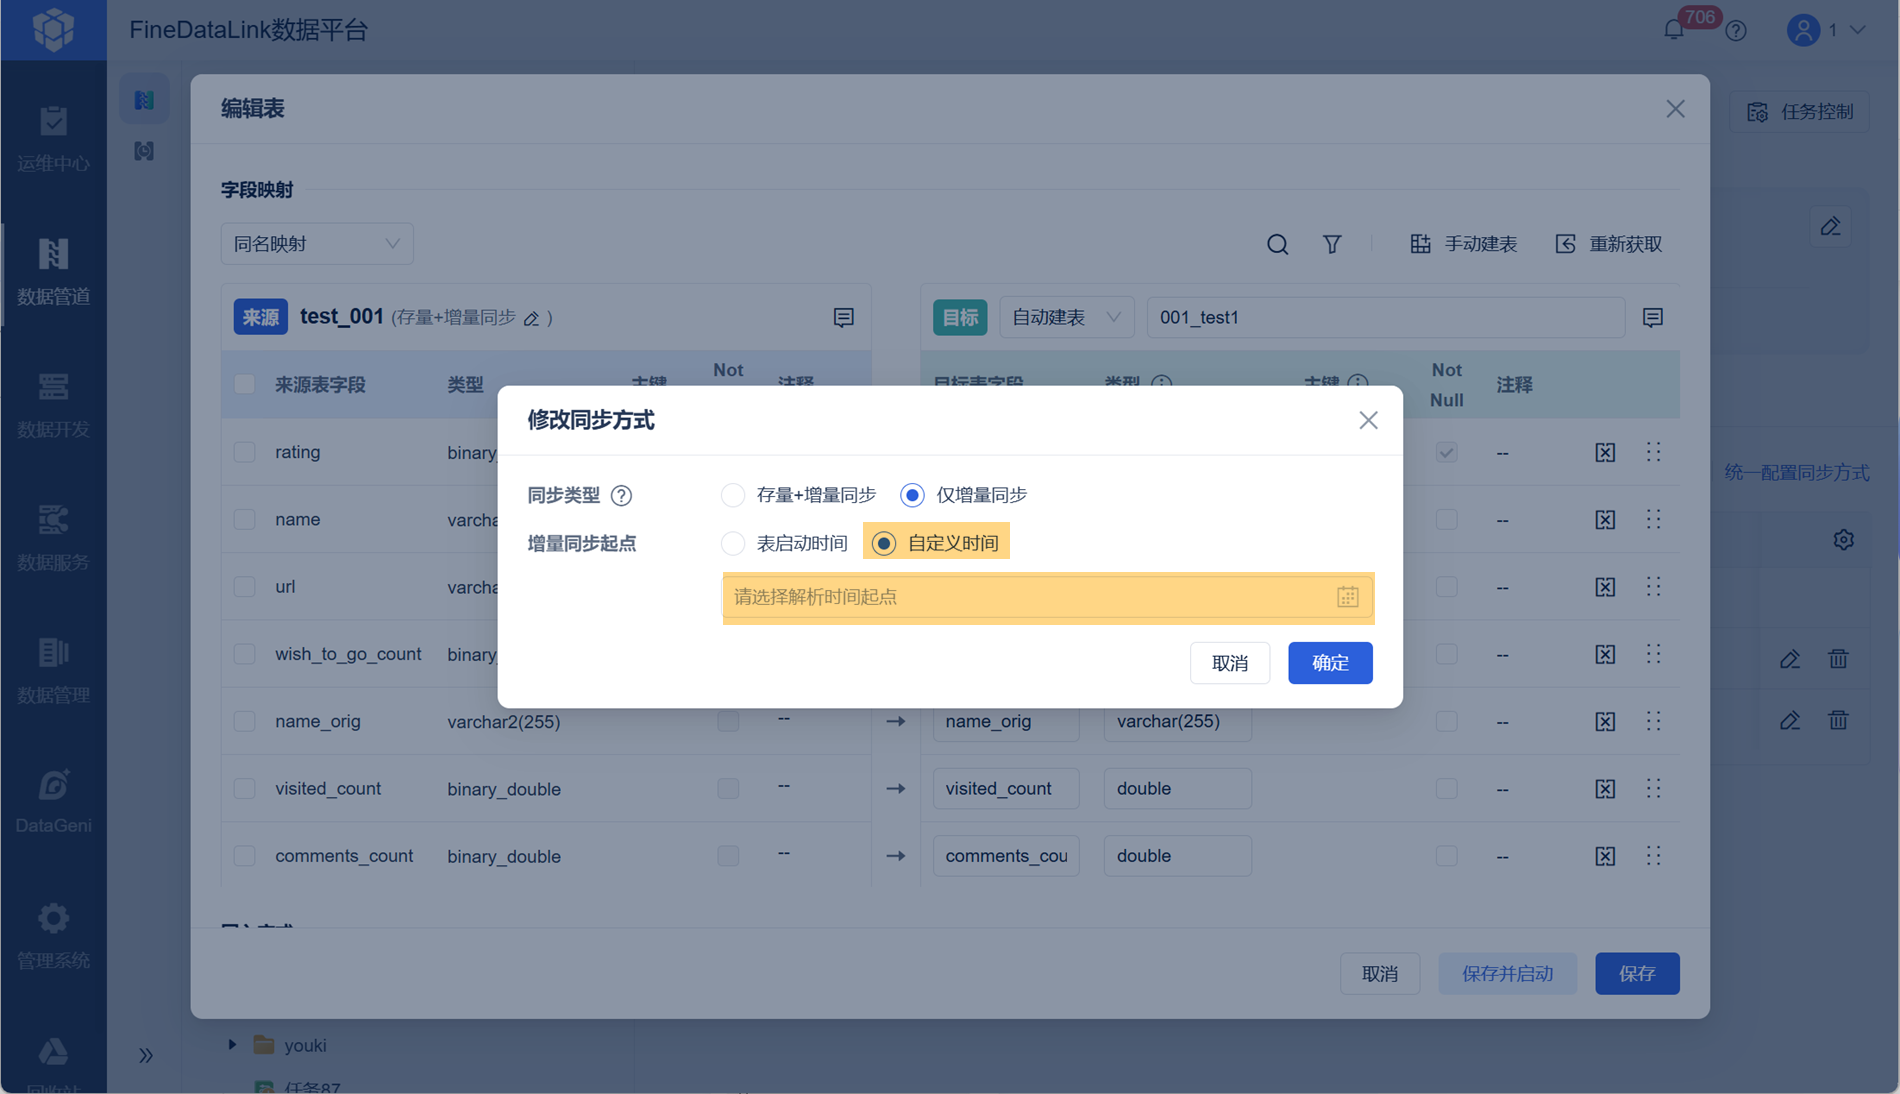Click 重新获取 button
Screen dimensions: 1900x1094
point(1609,244)
